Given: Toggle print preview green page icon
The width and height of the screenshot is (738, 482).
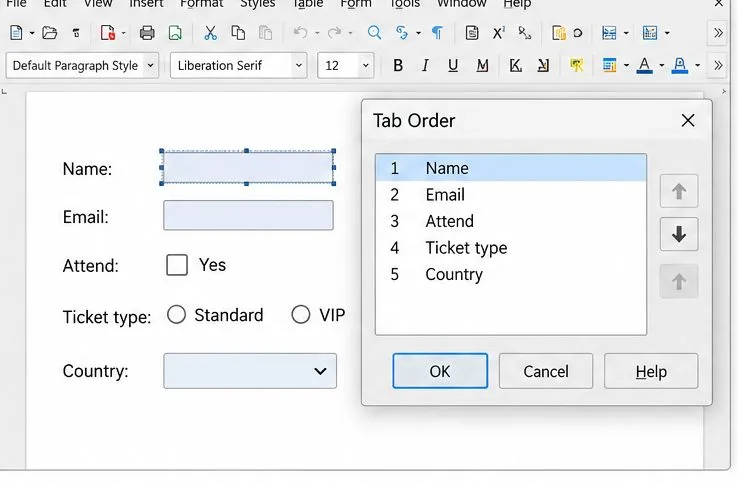Looking at the screenshot, I should tap(175, 33).
